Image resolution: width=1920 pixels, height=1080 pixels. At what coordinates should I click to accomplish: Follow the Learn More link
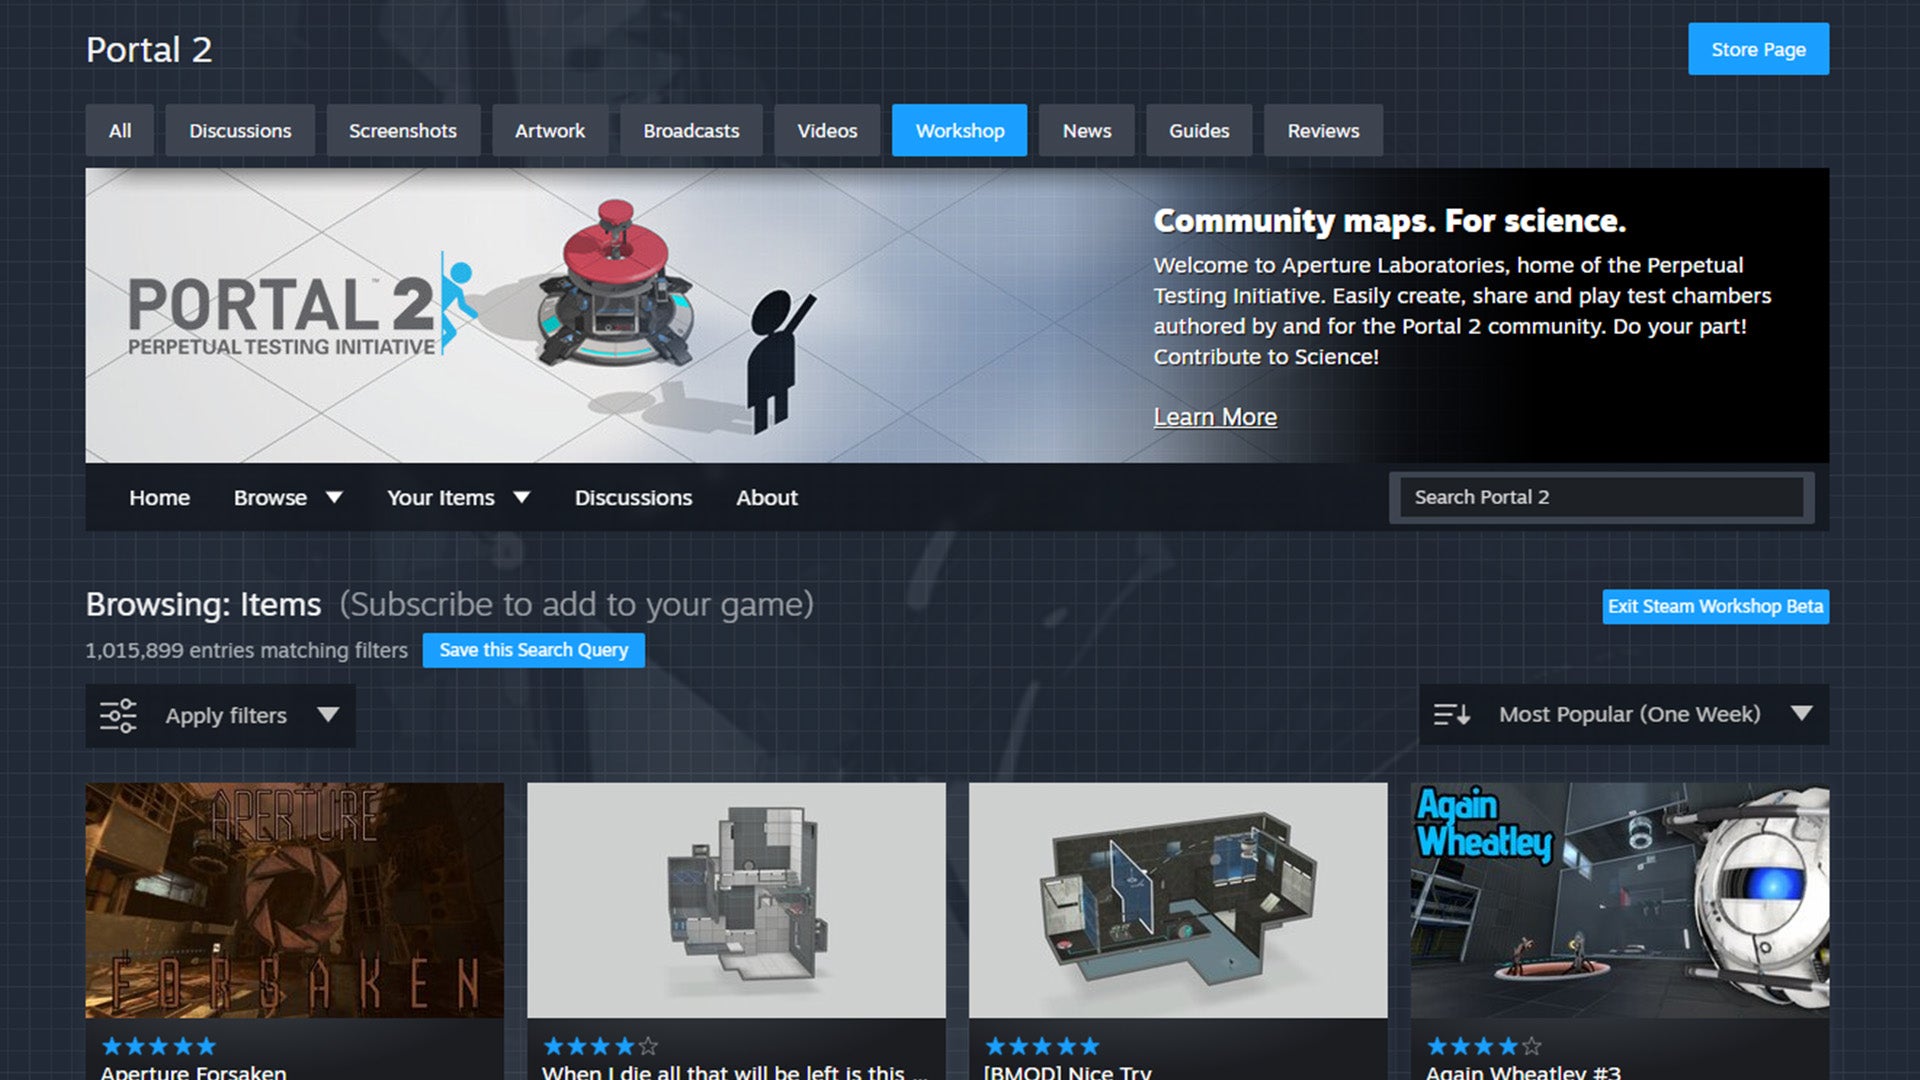1214,417
